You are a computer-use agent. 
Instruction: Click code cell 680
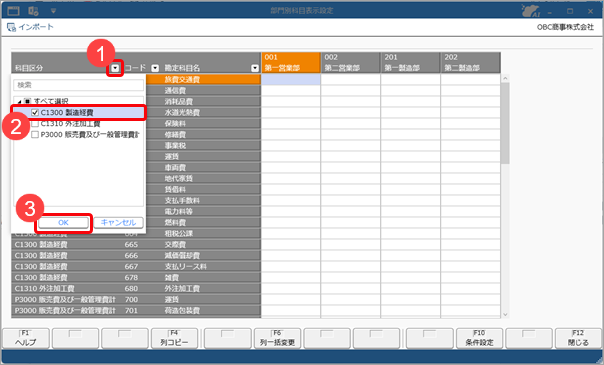131,289
